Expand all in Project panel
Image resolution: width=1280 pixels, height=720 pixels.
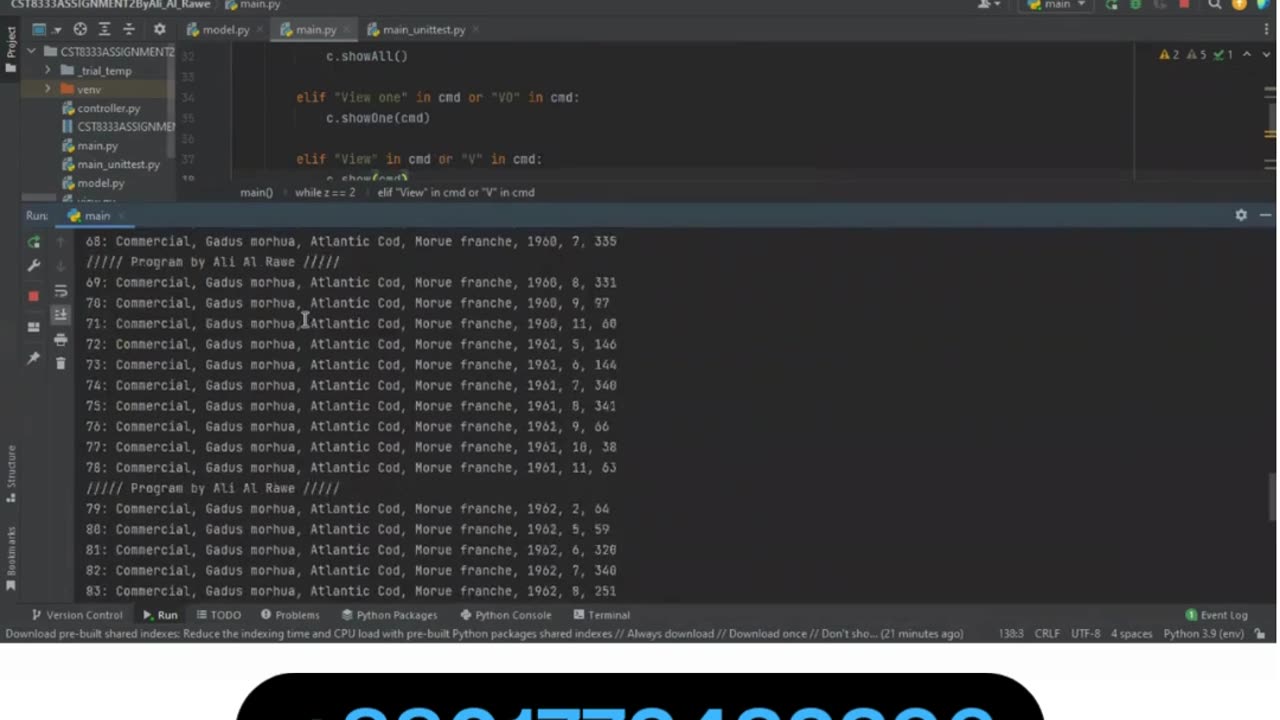[x=104, y=29]
